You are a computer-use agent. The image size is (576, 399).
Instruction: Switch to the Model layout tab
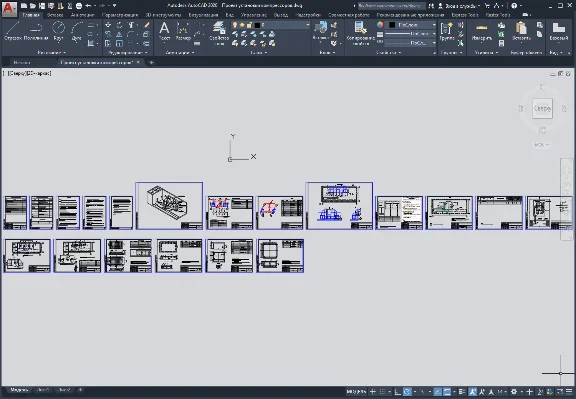[x=19, y=390]
